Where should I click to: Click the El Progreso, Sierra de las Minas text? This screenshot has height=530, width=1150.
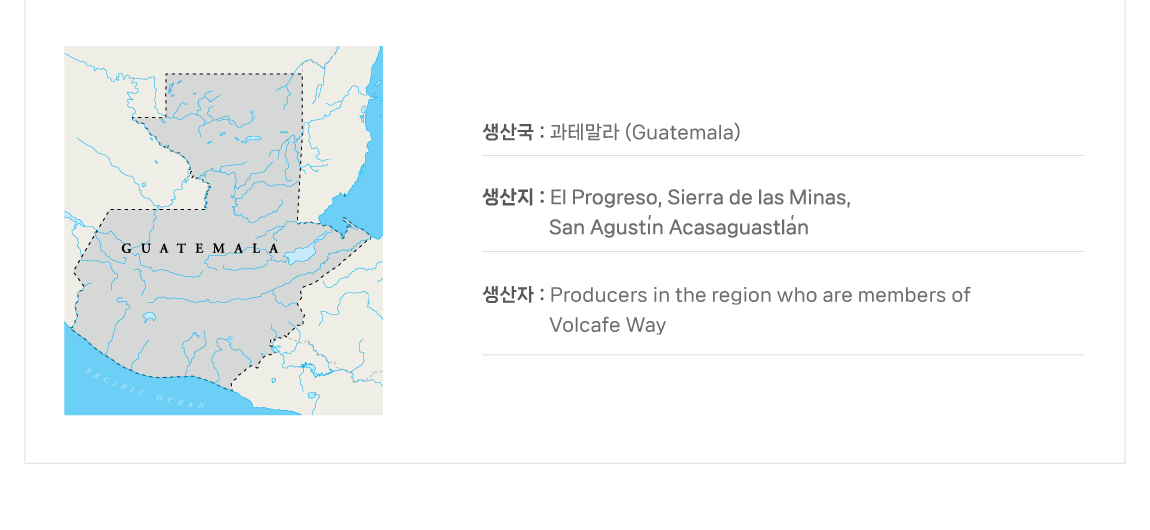tap(700, 197)
